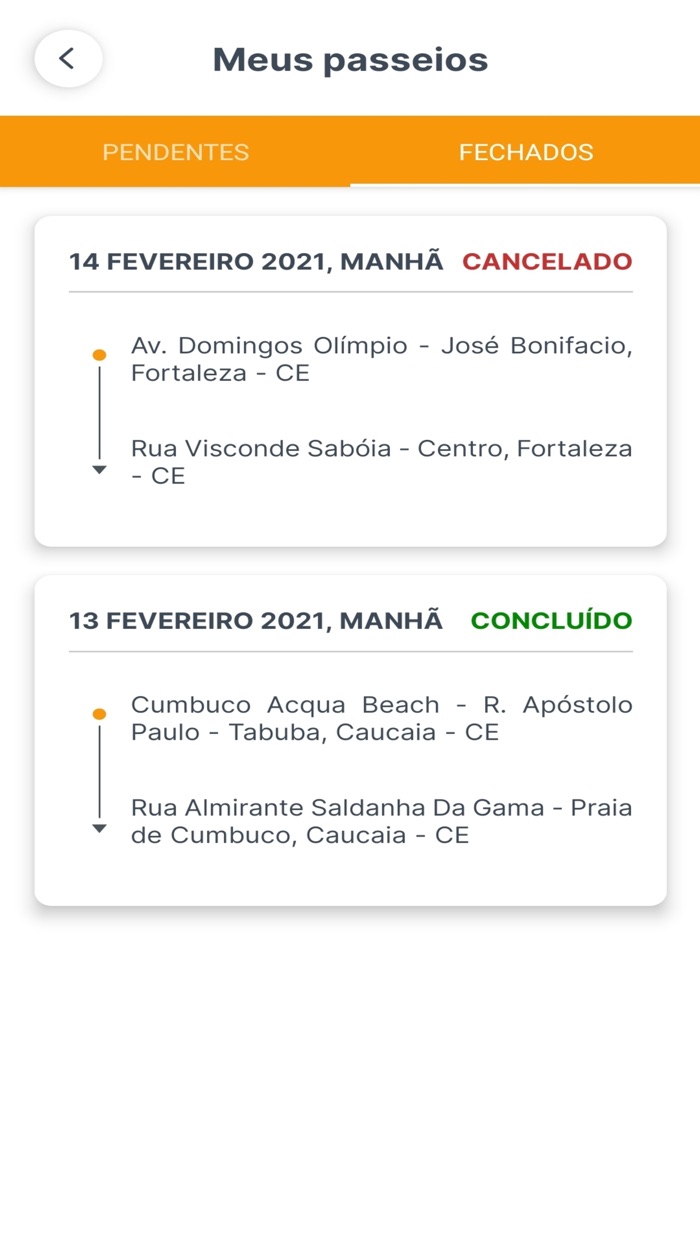Tap destination arrow marker in completed trip
Image resolution: width=700 pixels, height=1244 pixels.
point(99,829)
